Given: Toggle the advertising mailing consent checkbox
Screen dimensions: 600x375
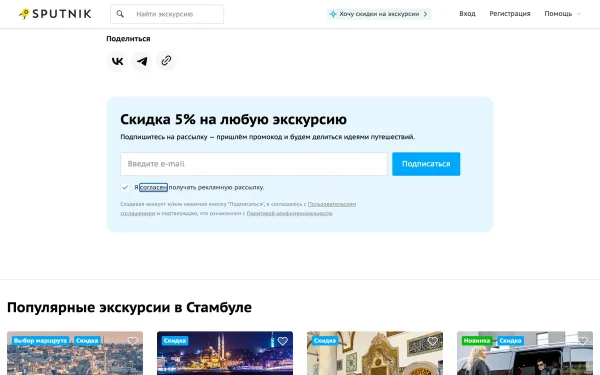Looking at the screenshot, I should pyautogui.click(x=125, y=188).
